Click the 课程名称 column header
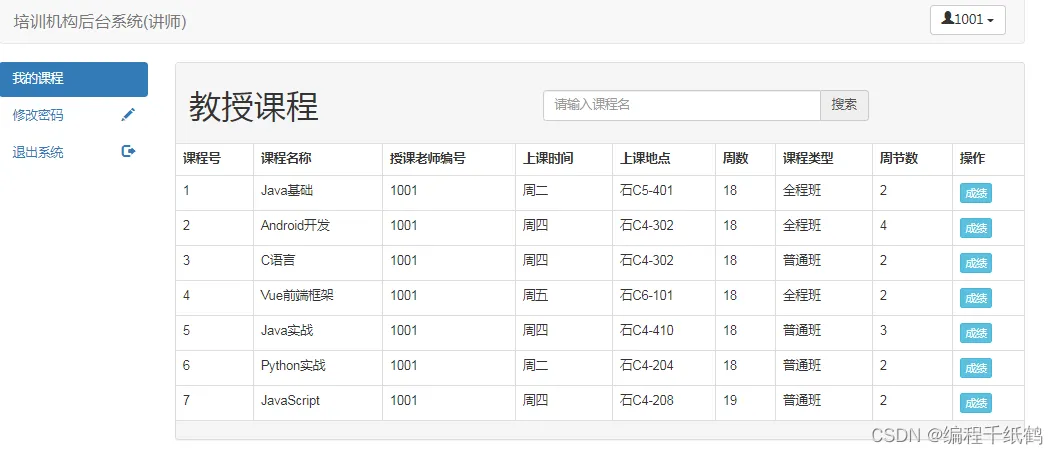 click(x=286, y=159)
